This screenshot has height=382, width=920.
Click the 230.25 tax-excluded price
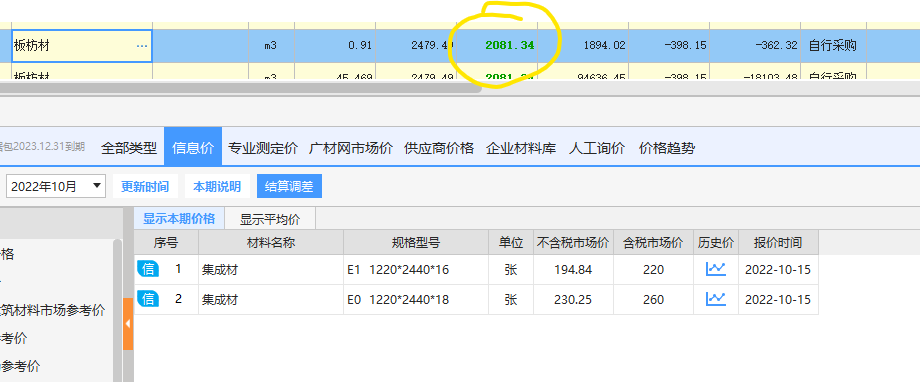point(573,299)
